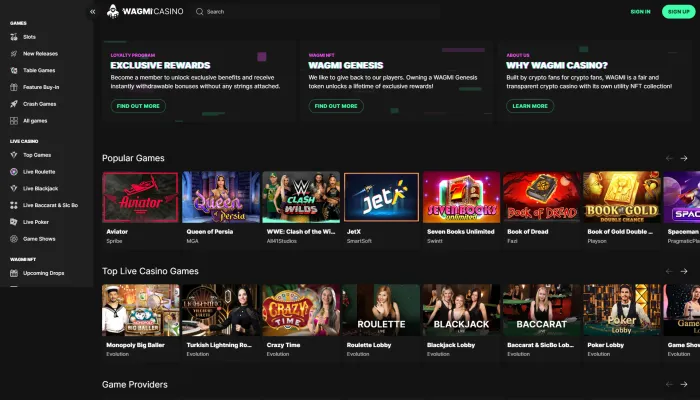Click the Live Roulette wheel icon
The image size is (700, 400).
click(14, 172)
